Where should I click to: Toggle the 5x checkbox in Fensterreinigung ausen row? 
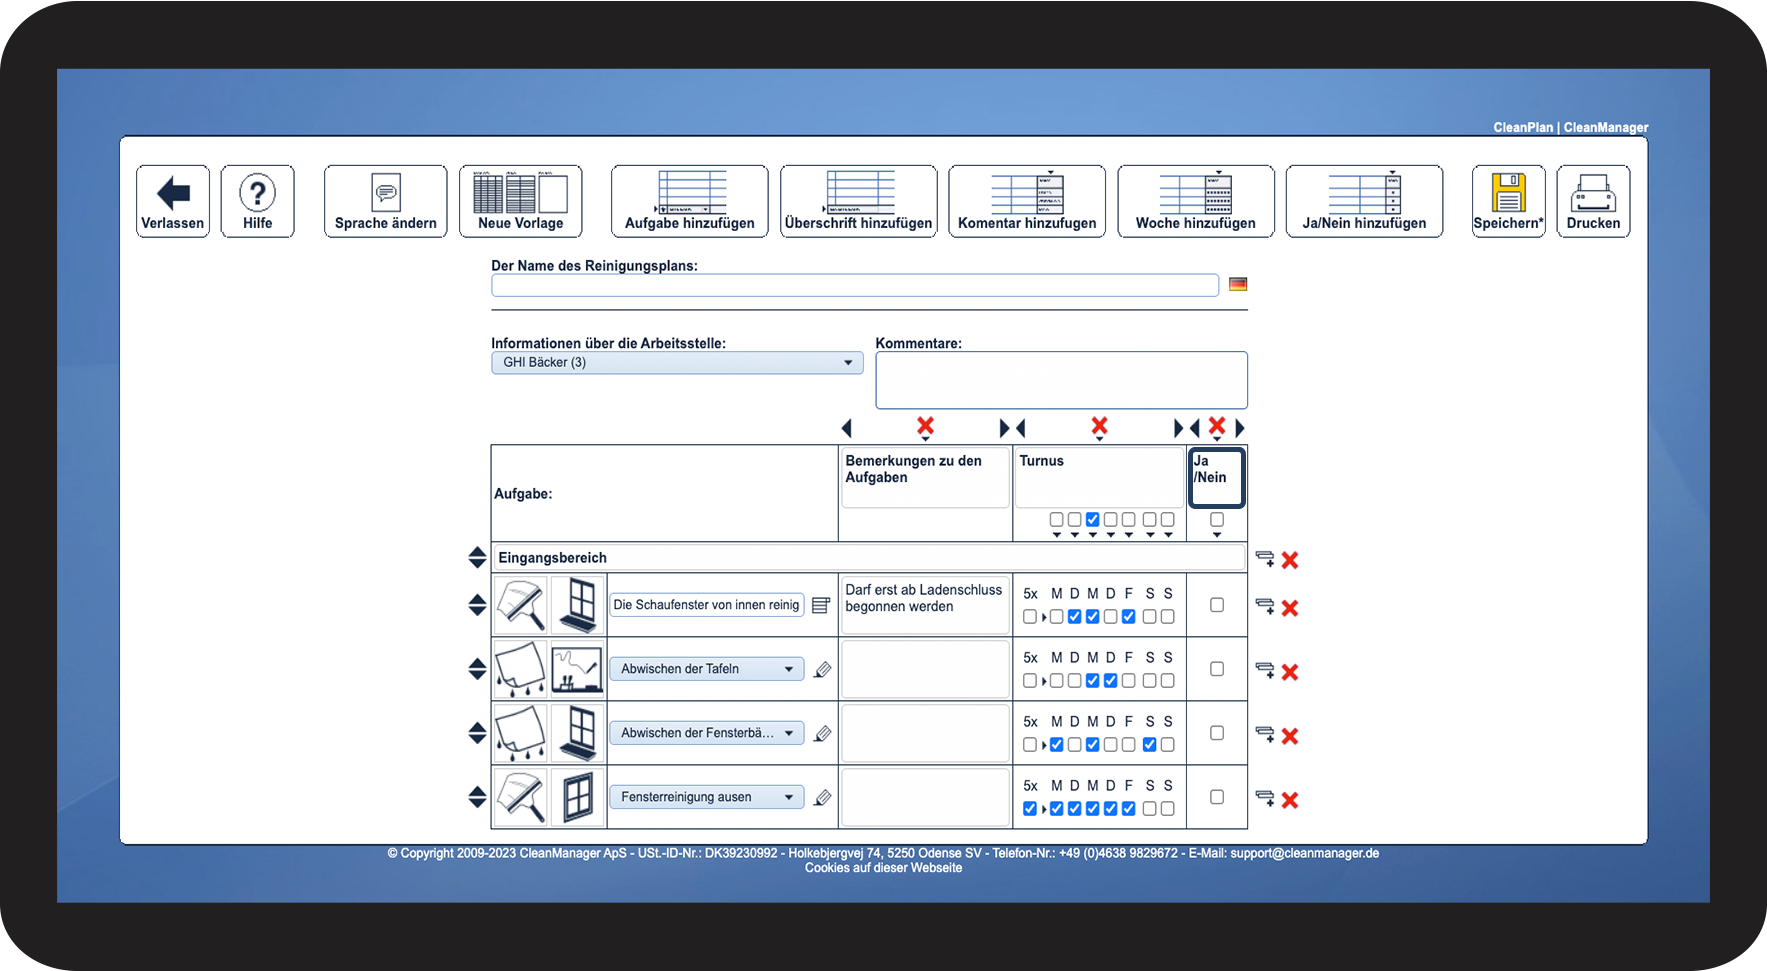tap(1030, 809)
